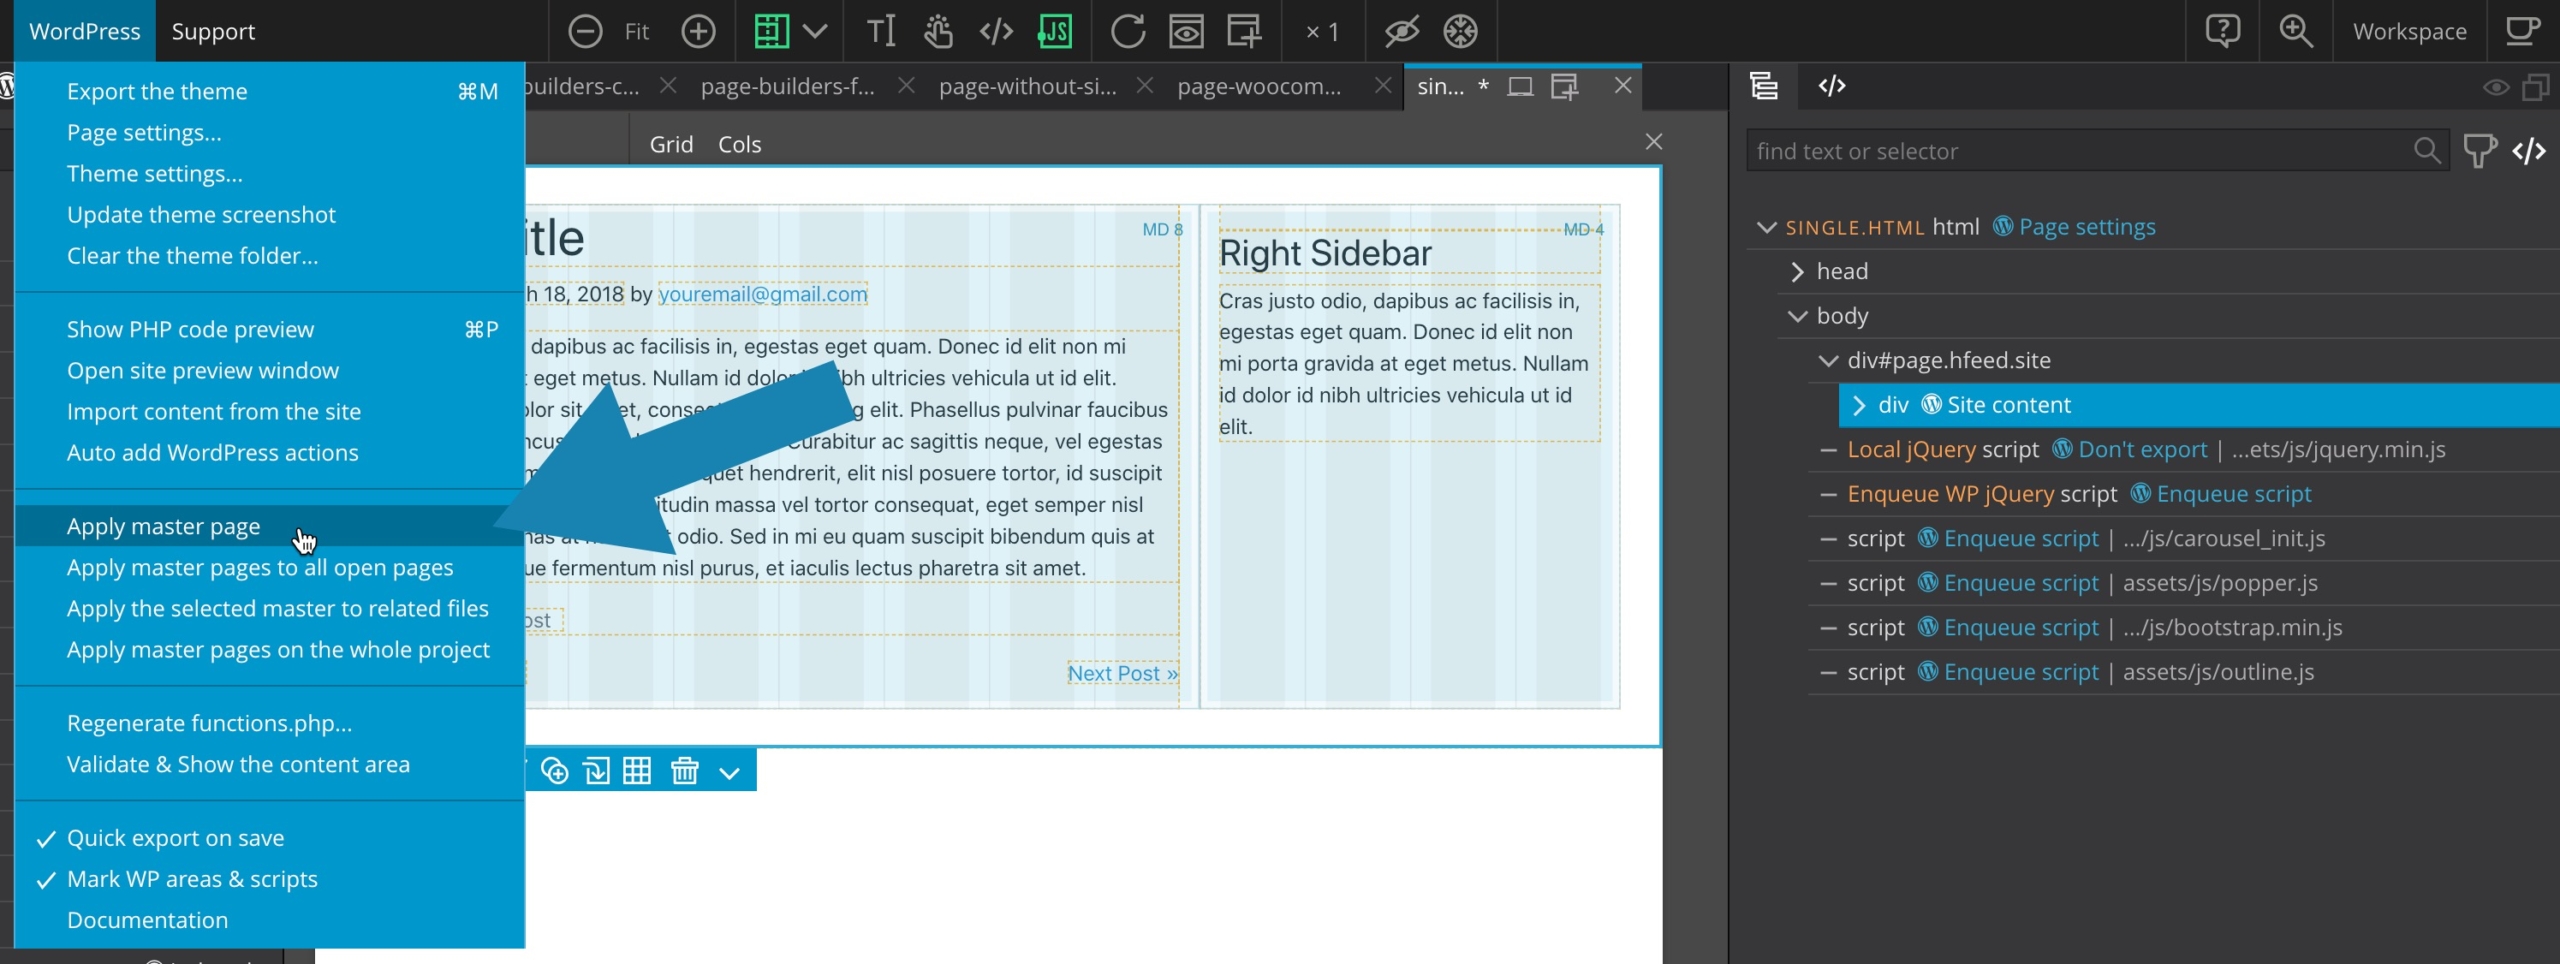Image resolution: width=2560 pixels, height=964 pixels.
Task: Click the zoom in plus icon
Action: tap(698, 31)
